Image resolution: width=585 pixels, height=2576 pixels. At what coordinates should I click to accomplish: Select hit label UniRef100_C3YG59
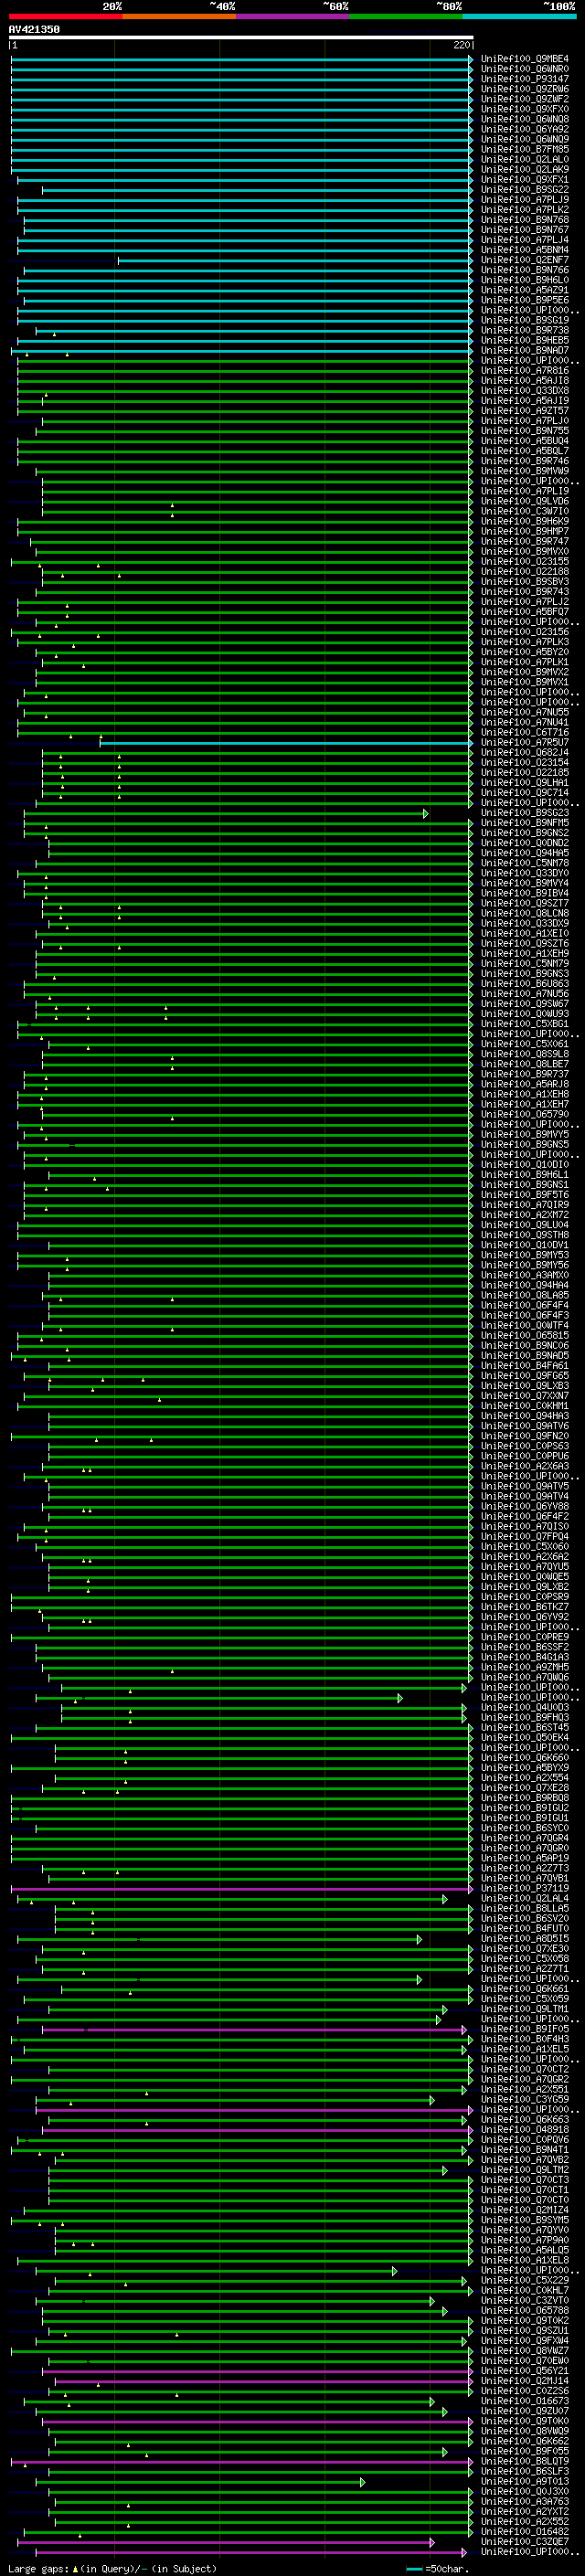(525, 2100)
